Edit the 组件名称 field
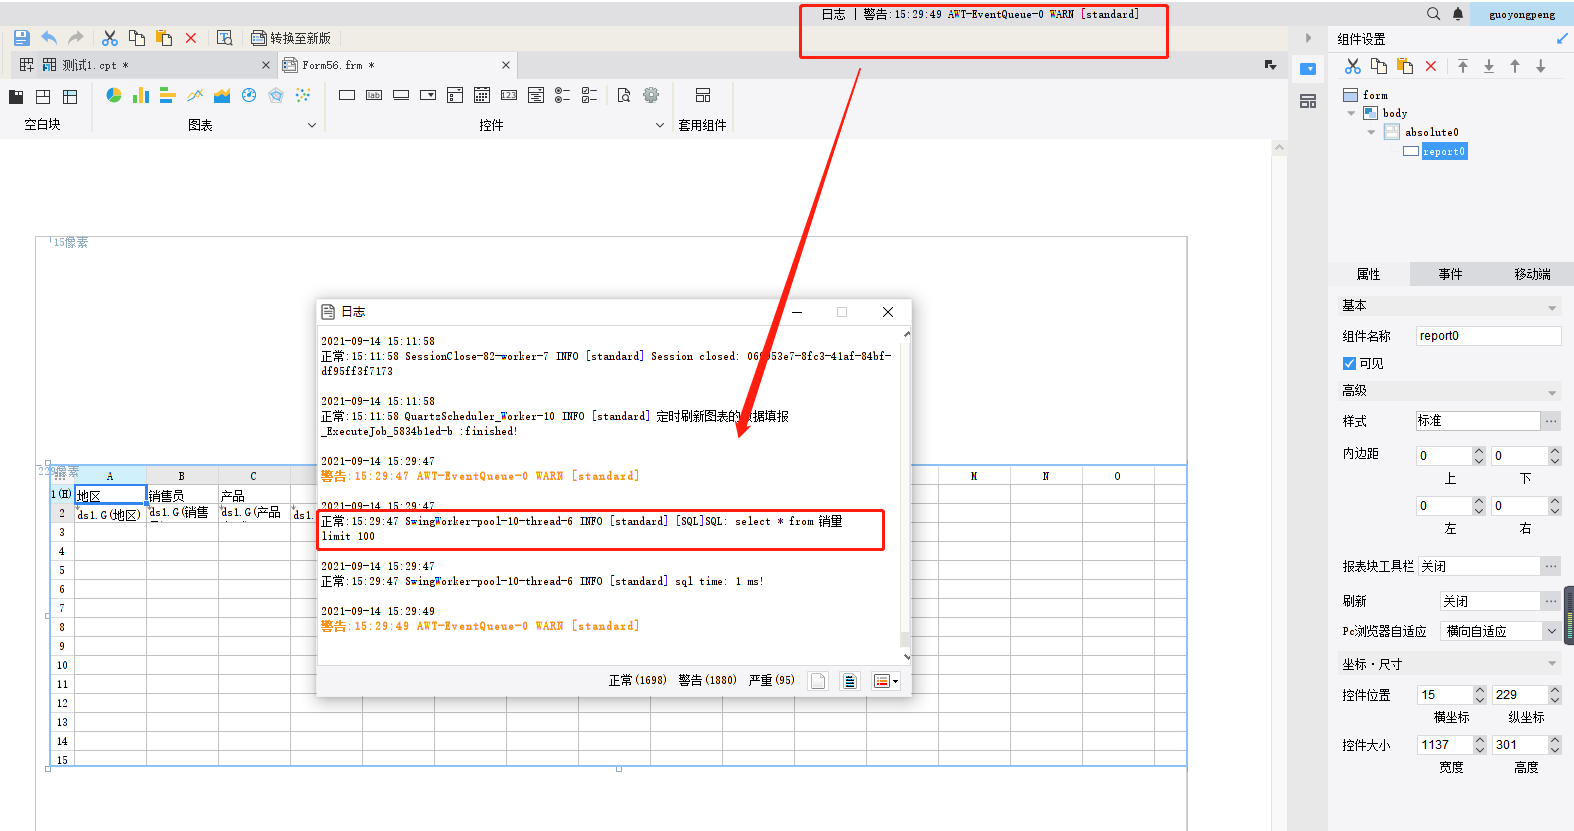Screen dimensions: 1574x831 click(1488, 336)
